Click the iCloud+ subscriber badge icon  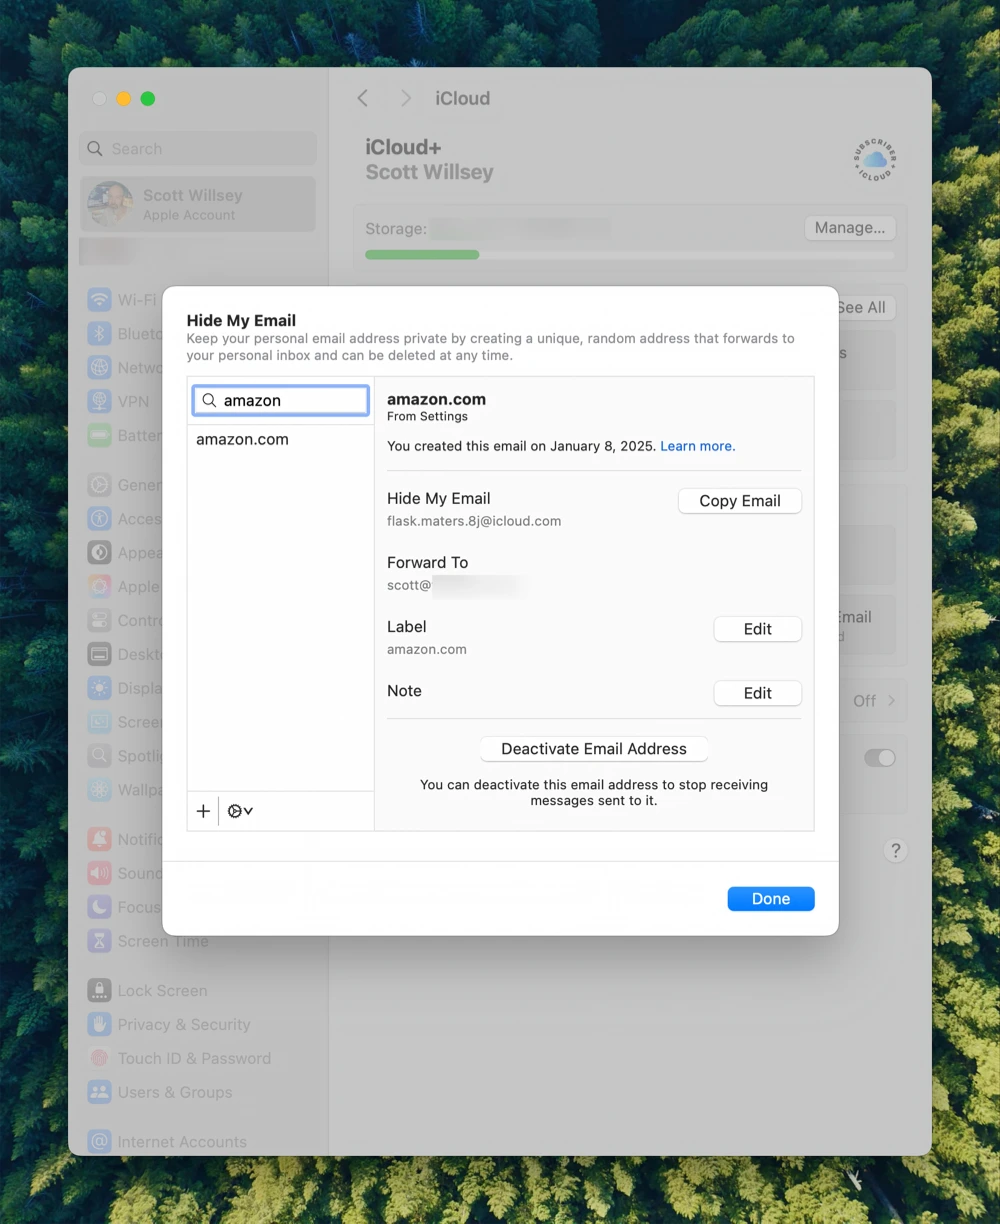click(x=873, y=160)
